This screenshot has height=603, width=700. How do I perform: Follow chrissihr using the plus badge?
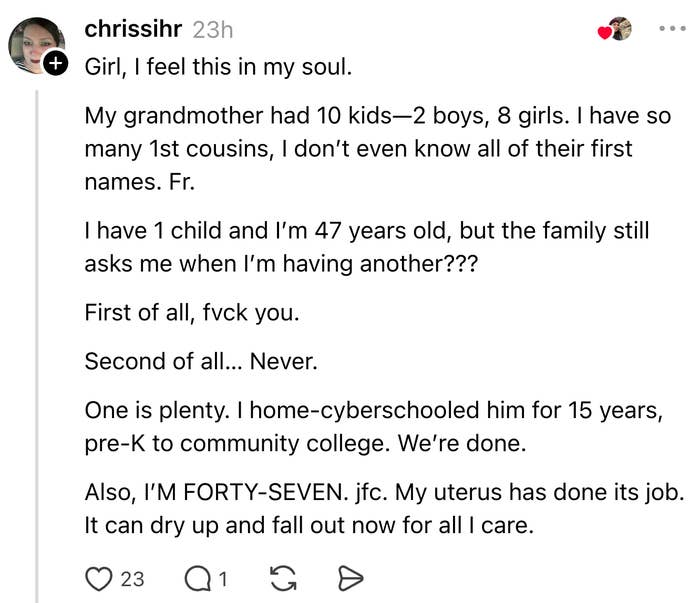point(56,65)
